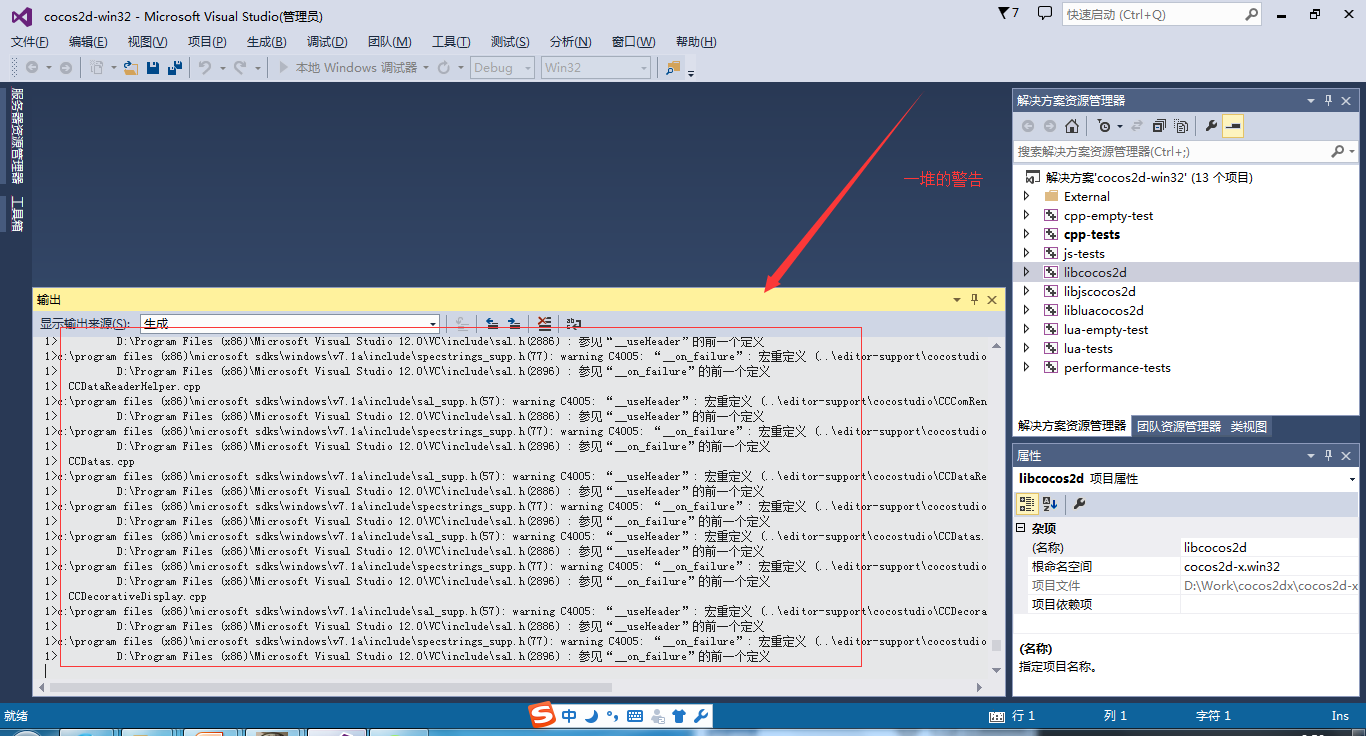Save the current file via the floppy icon
The height and width of the screenshot is (736, 1366).
[153, 68]
